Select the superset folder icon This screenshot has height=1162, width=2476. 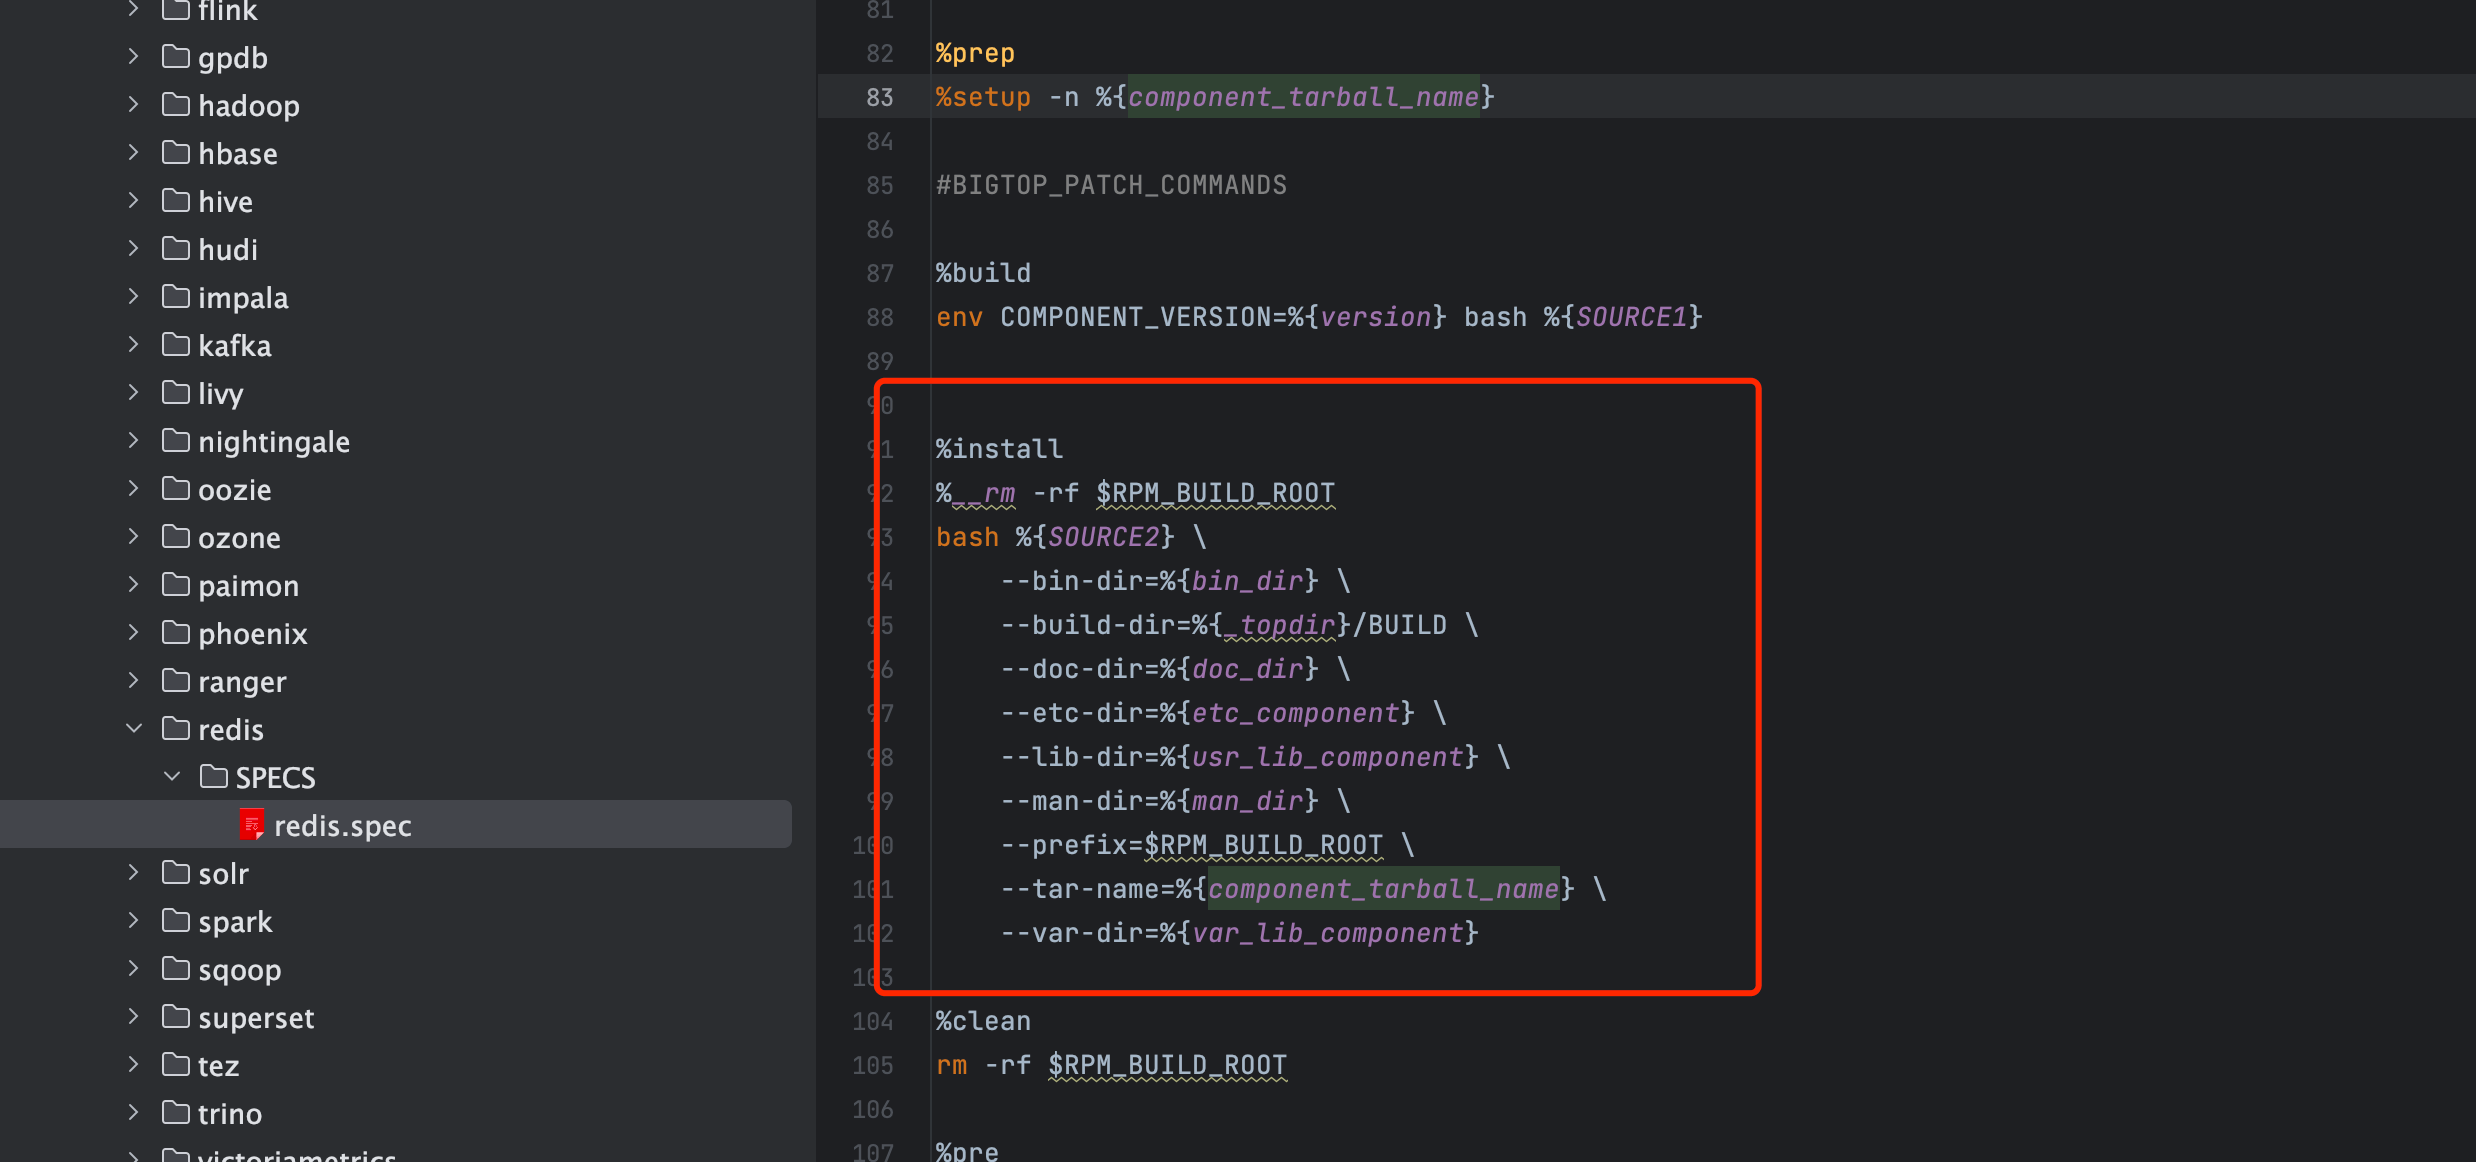(x=176, y=1016)
